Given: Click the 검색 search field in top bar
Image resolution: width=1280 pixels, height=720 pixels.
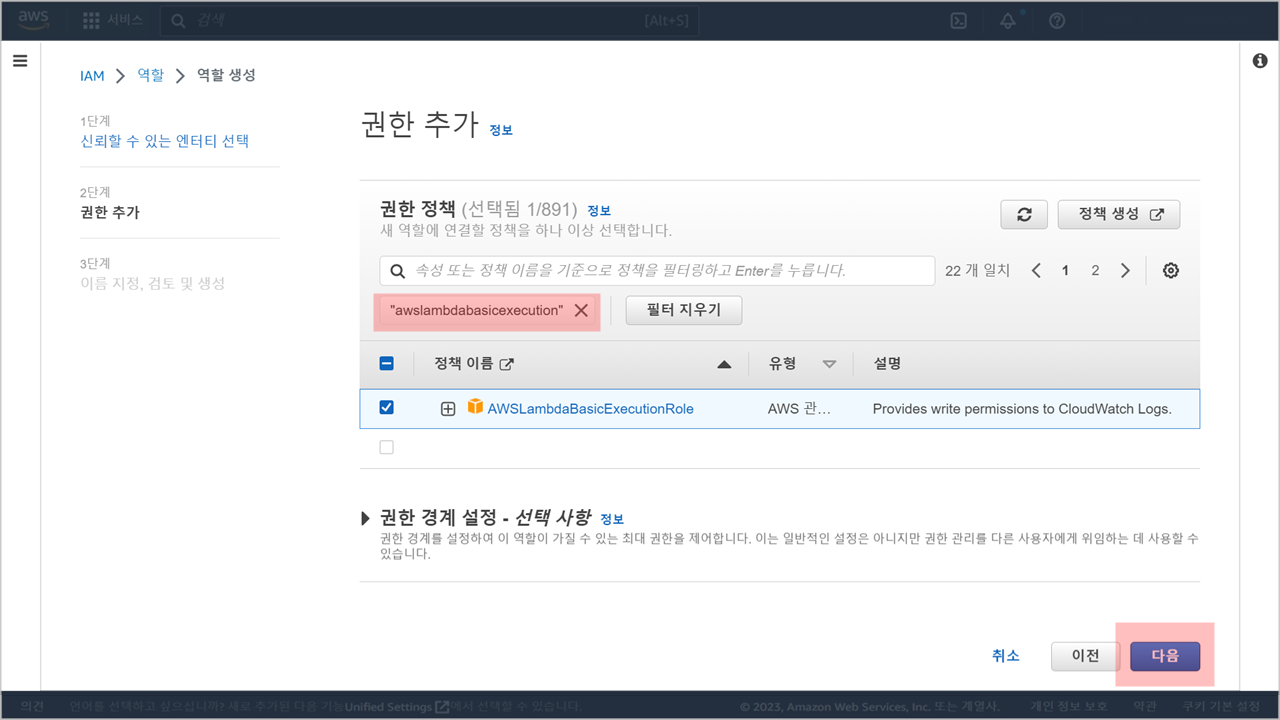Looking at the screenshot, I should (x=430, y=20).
